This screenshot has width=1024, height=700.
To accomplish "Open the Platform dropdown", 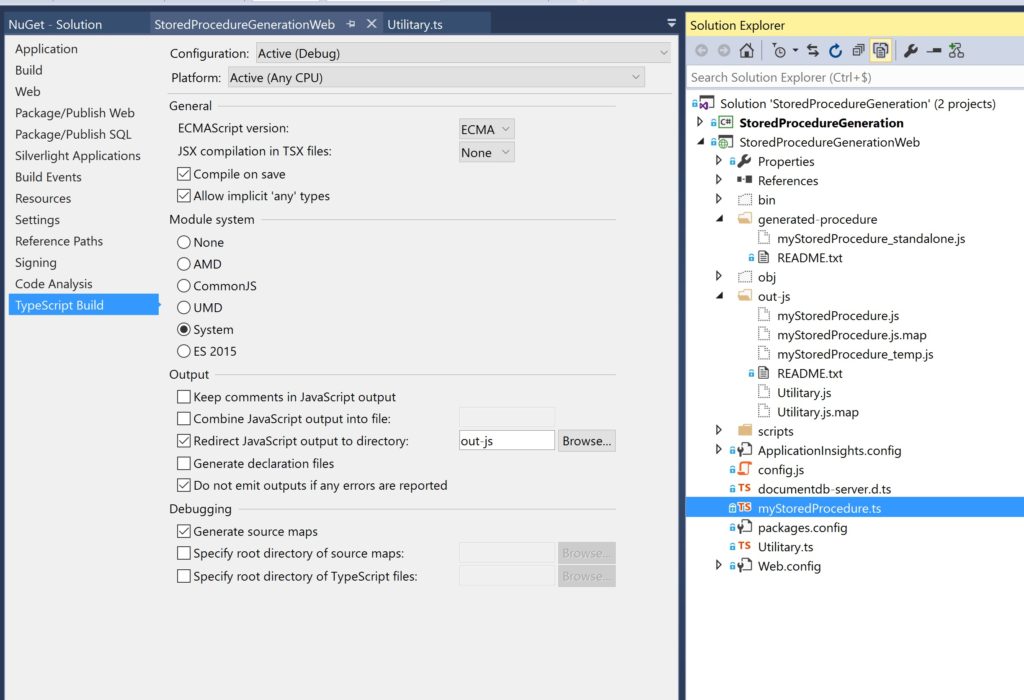I will tap(436, 78).
